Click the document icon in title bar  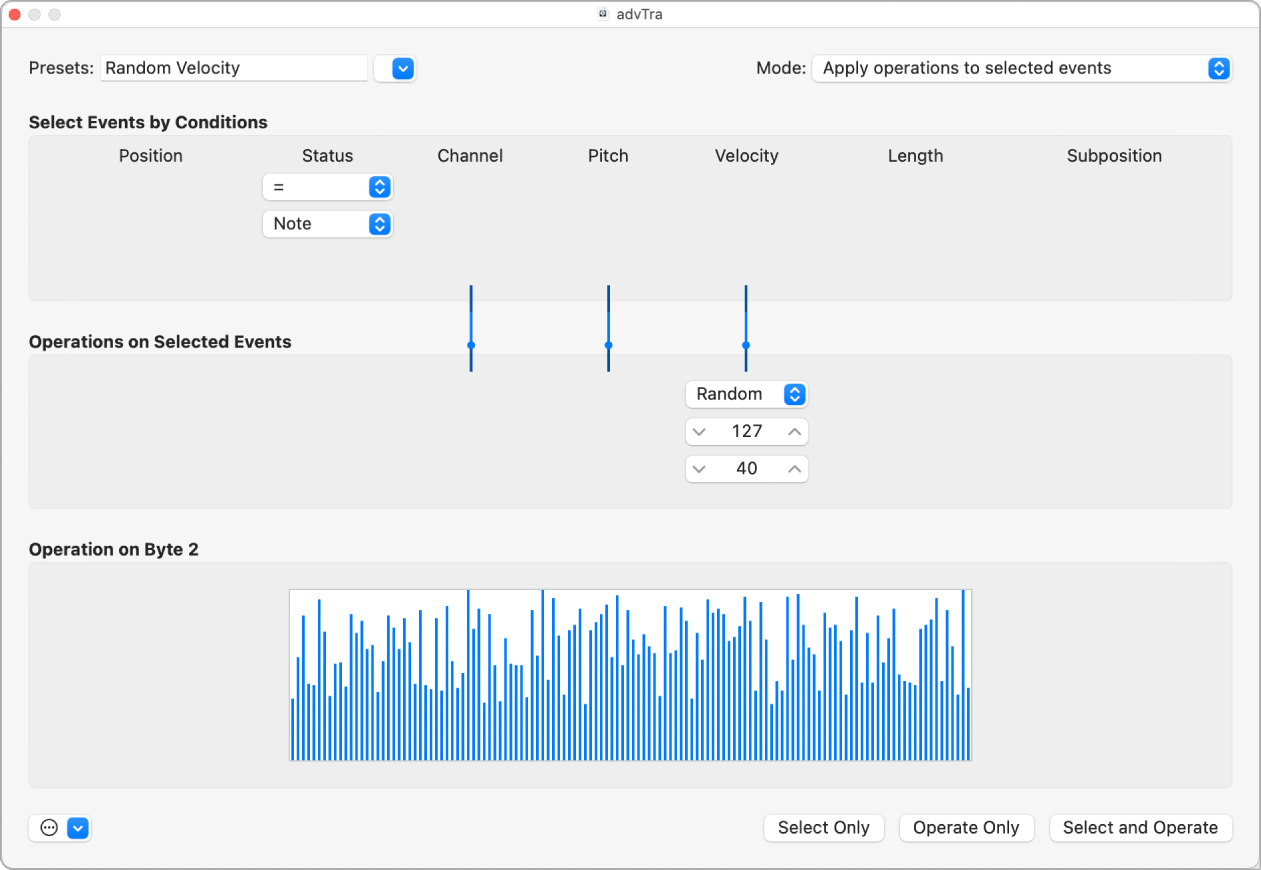(x=603, y=14)
